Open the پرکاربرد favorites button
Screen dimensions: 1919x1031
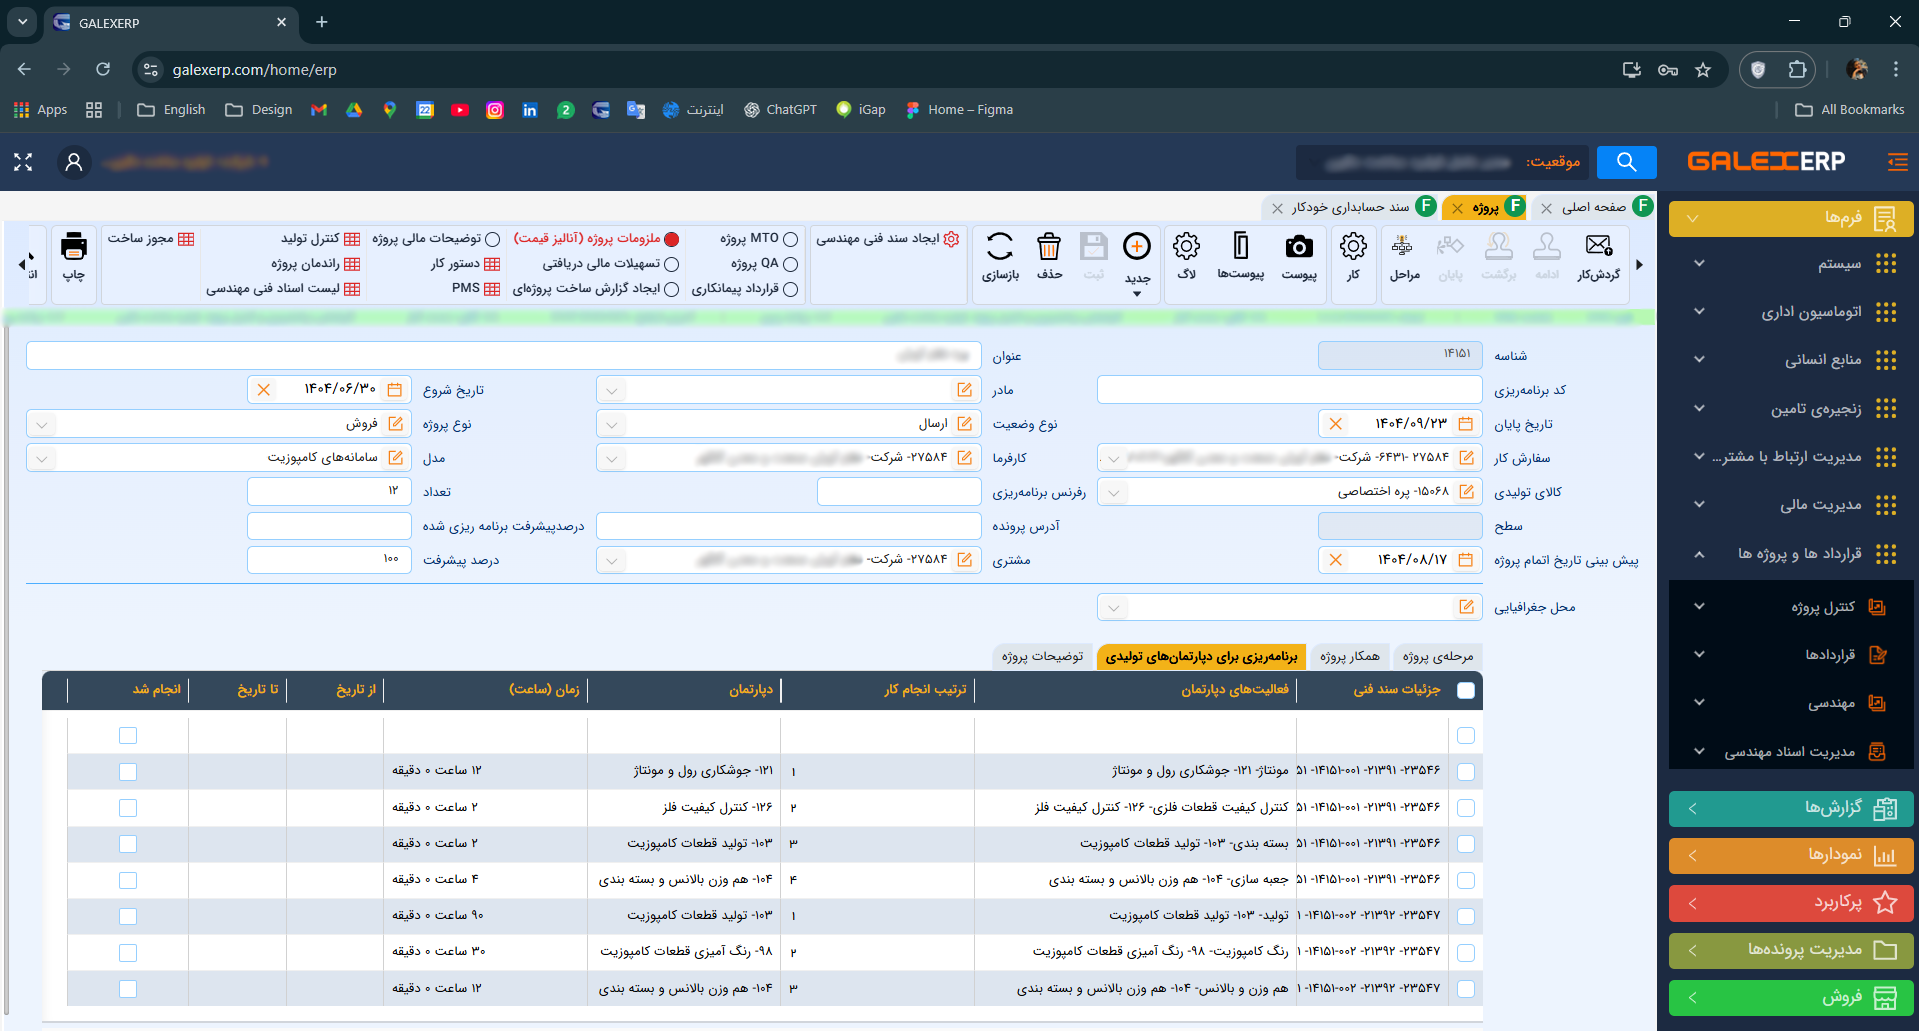click(1791, 903)
